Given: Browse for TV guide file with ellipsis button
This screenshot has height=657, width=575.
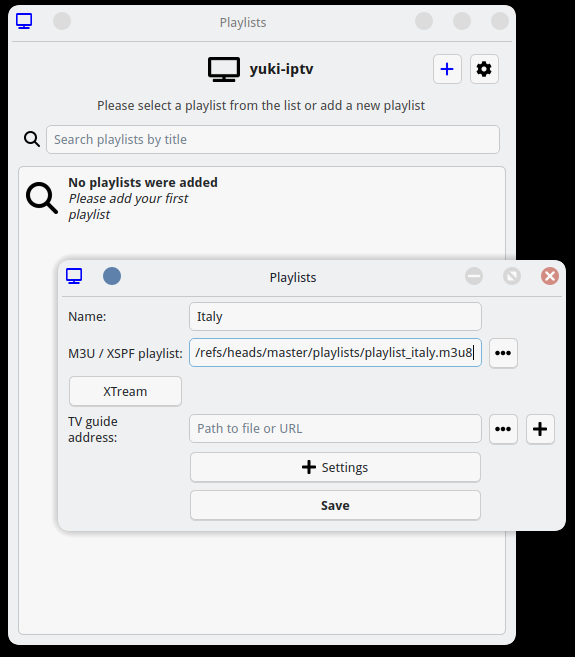Looking at the screenshot, I should (x=503, y=429).
